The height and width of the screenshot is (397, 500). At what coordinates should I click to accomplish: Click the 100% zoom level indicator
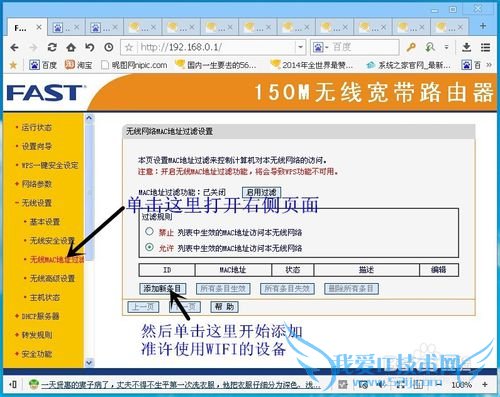(x=461, y=385)
